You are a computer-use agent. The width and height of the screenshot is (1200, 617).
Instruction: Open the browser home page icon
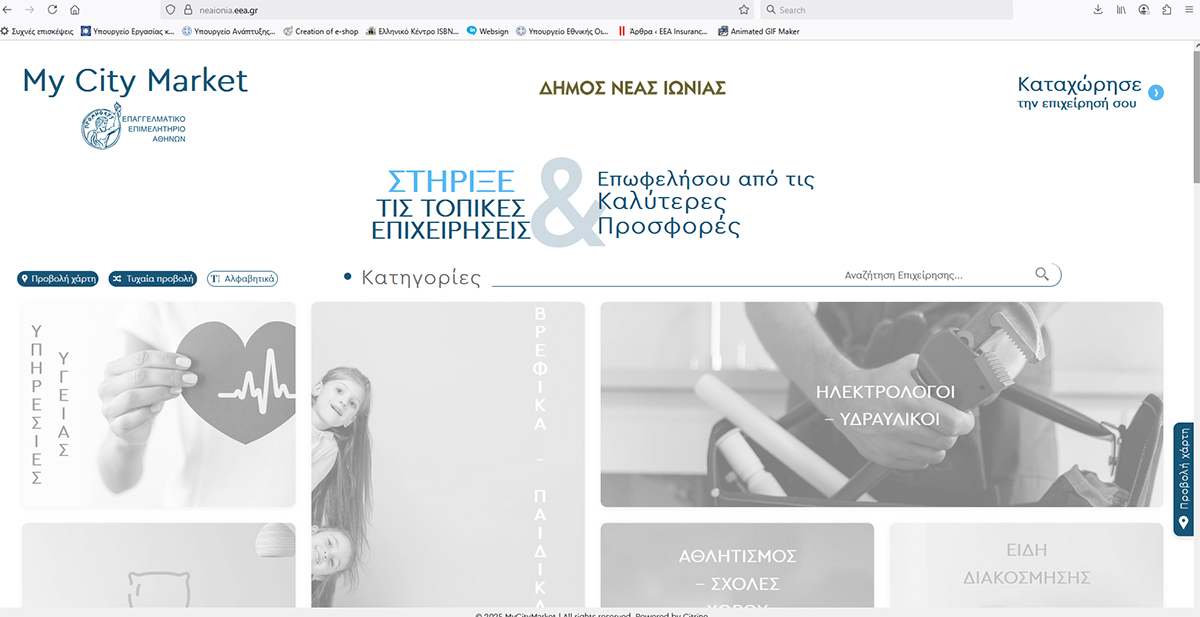pos(75,9)
